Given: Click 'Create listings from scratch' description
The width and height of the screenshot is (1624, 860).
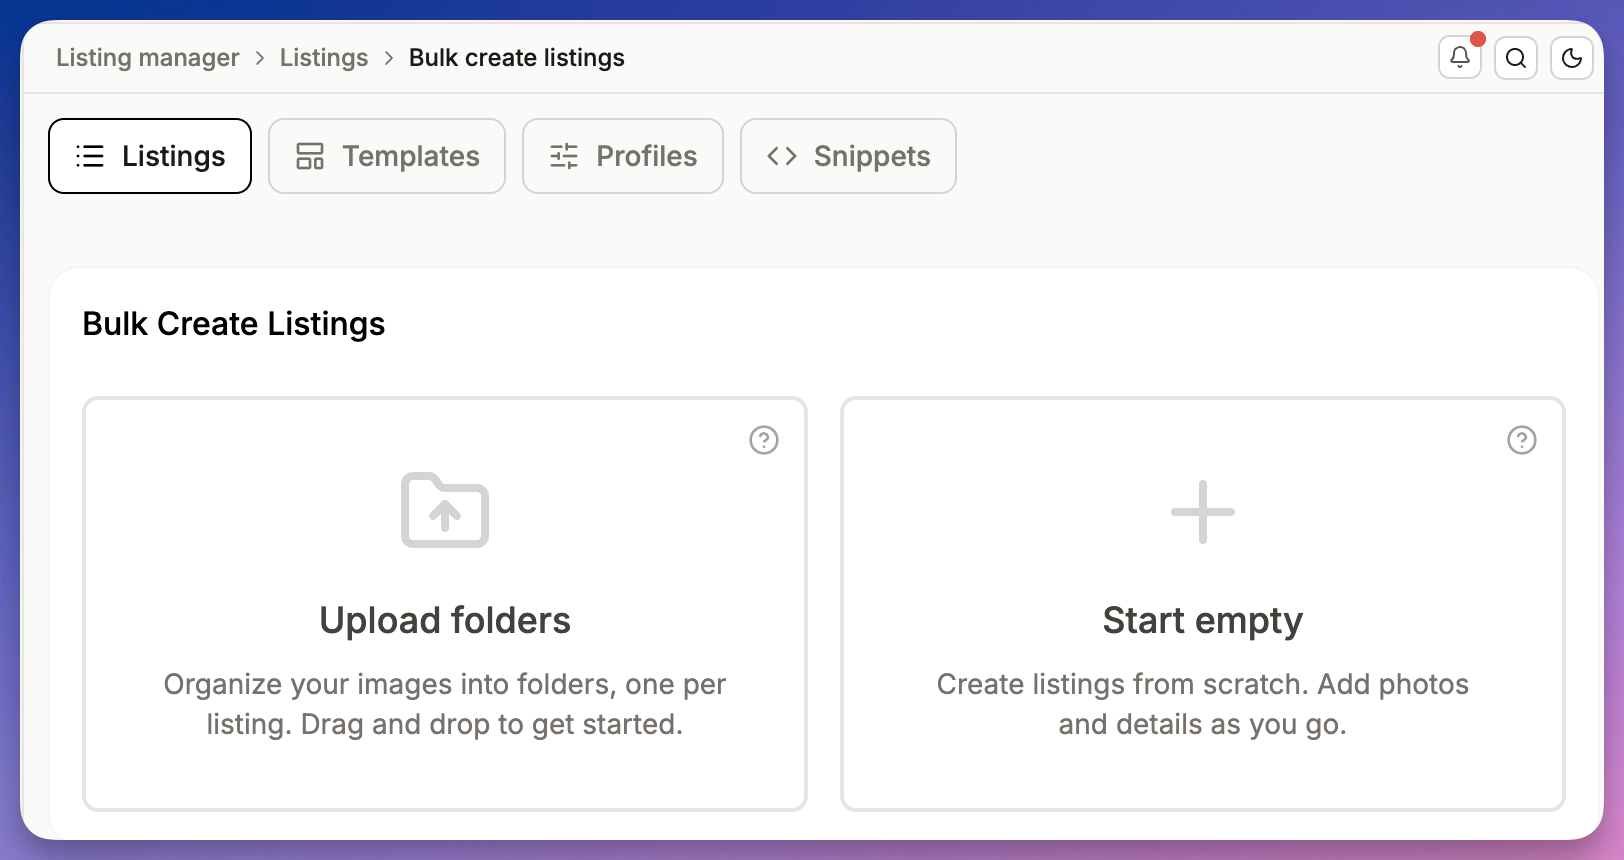Looking at the screenshot, I should click(1203, 704).
